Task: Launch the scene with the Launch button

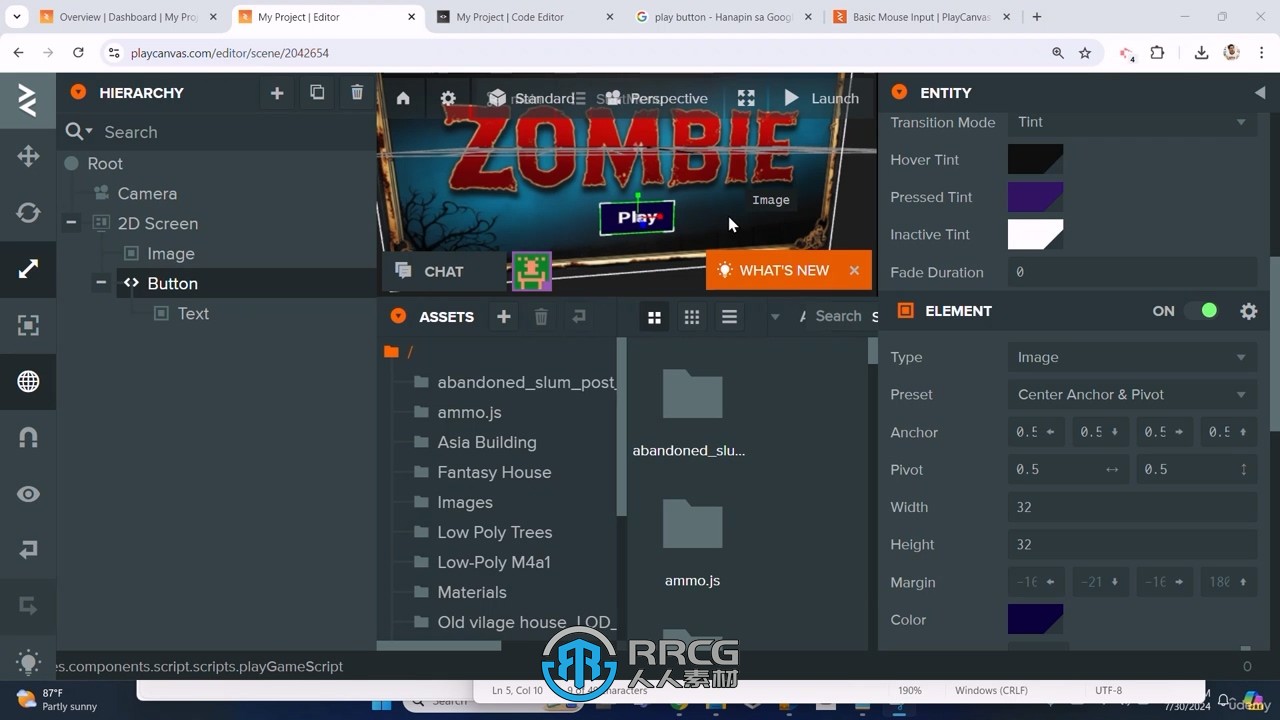Action: click(x=821, y=98)
